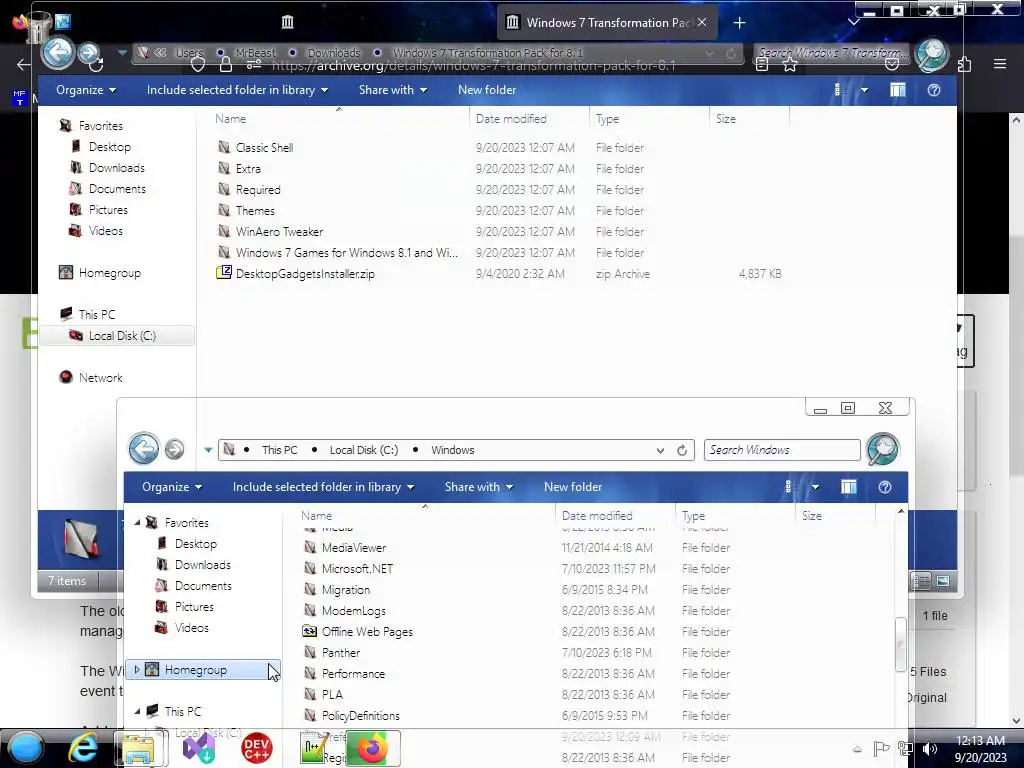Expand the Homegroup tree node in the front Windows window

136,669
